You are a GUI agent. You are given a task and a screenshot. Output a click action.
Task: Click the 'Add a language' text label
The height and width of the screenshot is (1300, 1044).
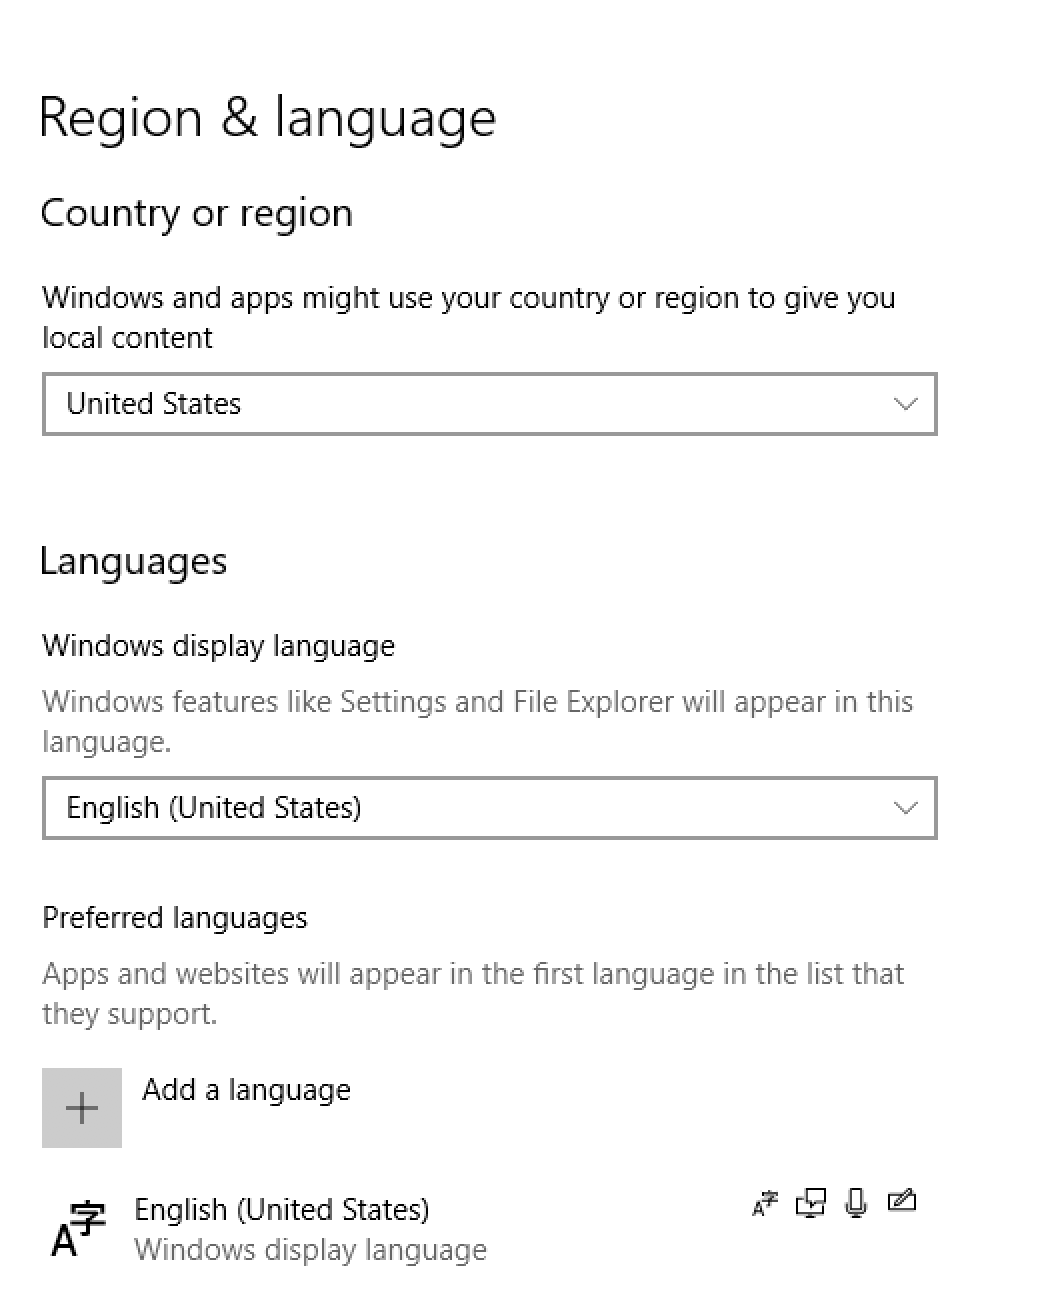point(246,1089)
